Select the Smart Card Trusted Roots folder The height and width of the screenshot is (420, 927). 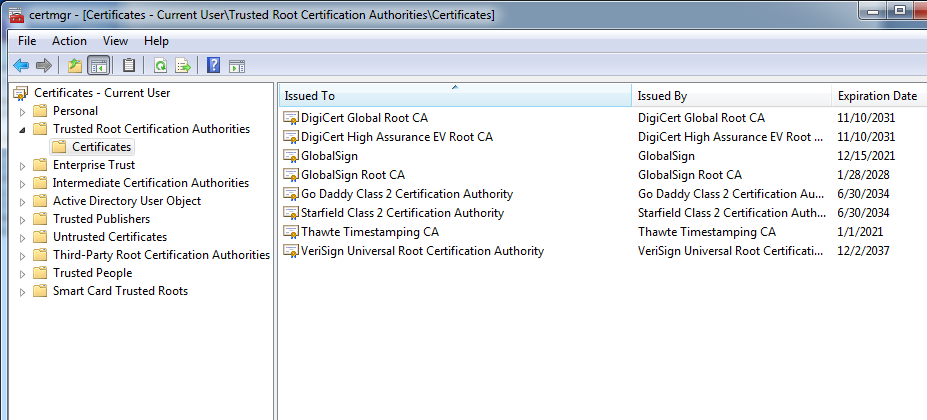[x=120, y=291]
